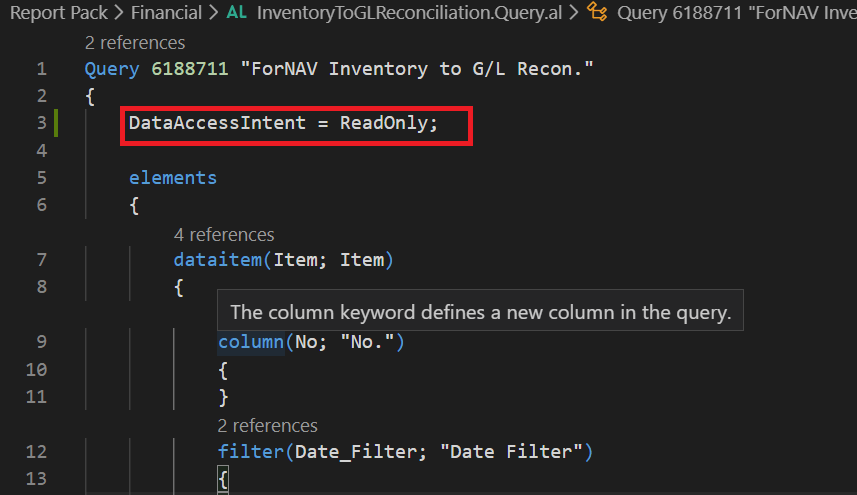Open 2 references lens above filter line

pos(268,426)
